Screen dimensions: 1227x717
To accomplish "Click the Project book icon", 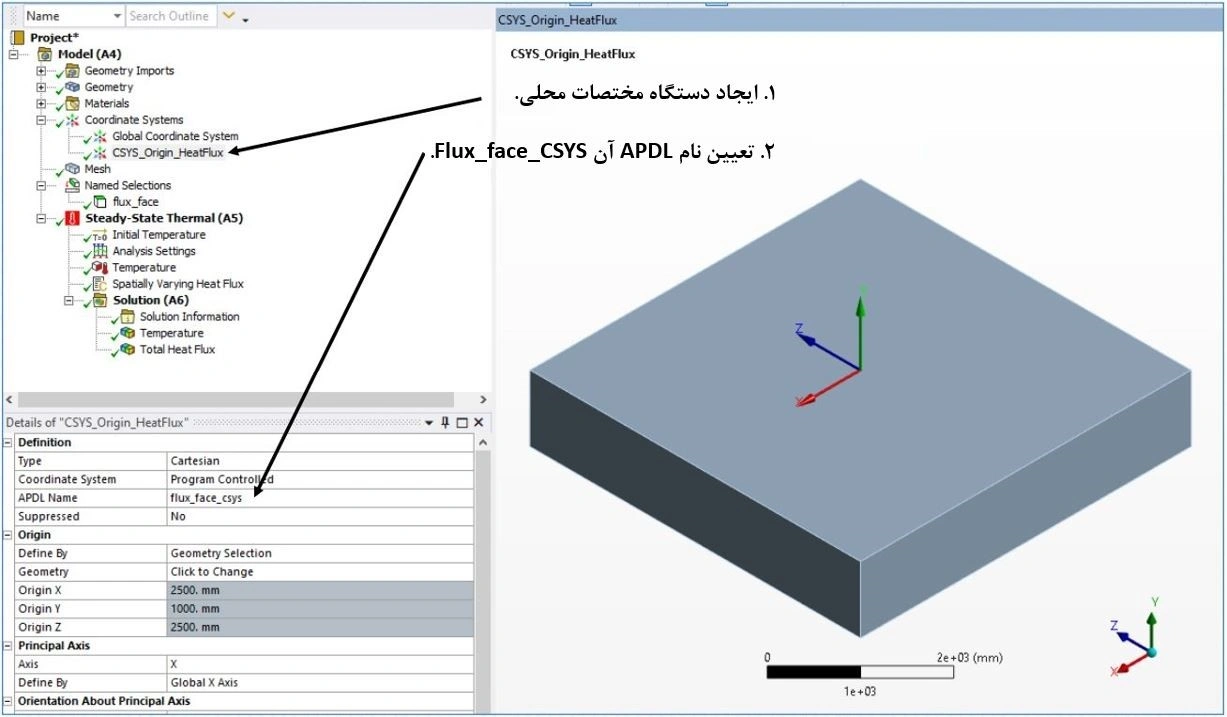I will click(x=18, y=38).
